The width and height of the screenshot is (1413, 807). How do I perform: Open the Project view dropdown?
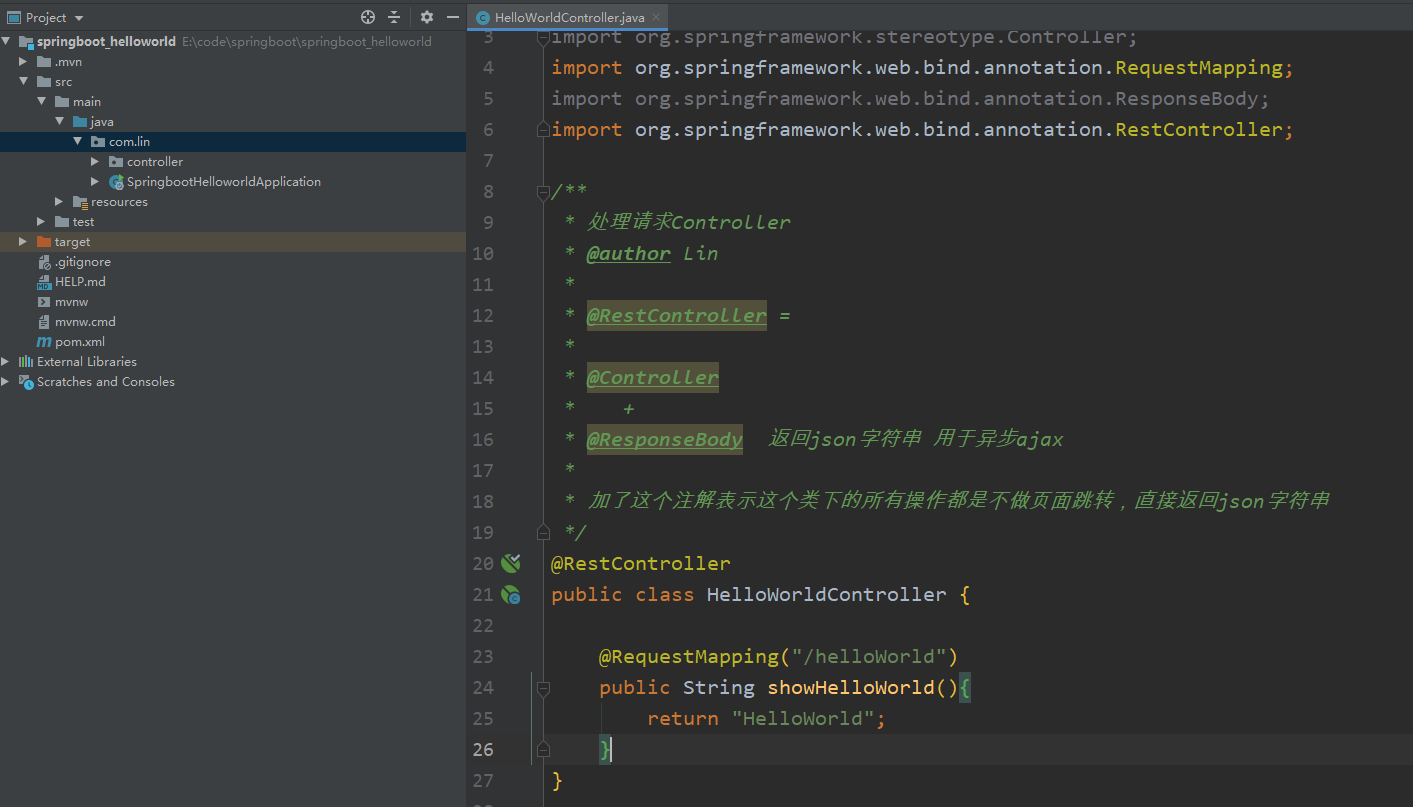point(77,16)
